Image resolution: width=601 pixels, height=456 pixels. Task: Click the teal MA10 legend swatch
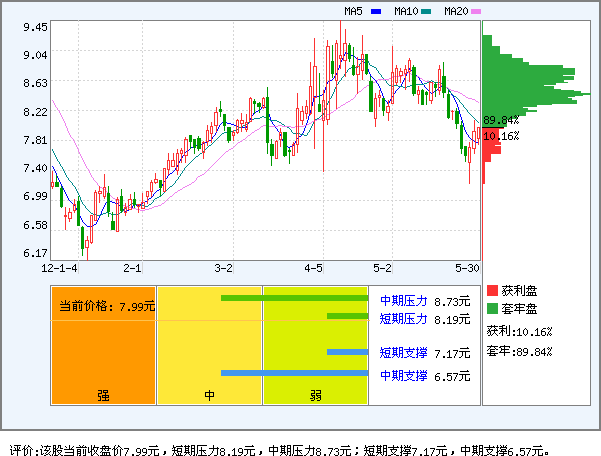pos(426,11)
